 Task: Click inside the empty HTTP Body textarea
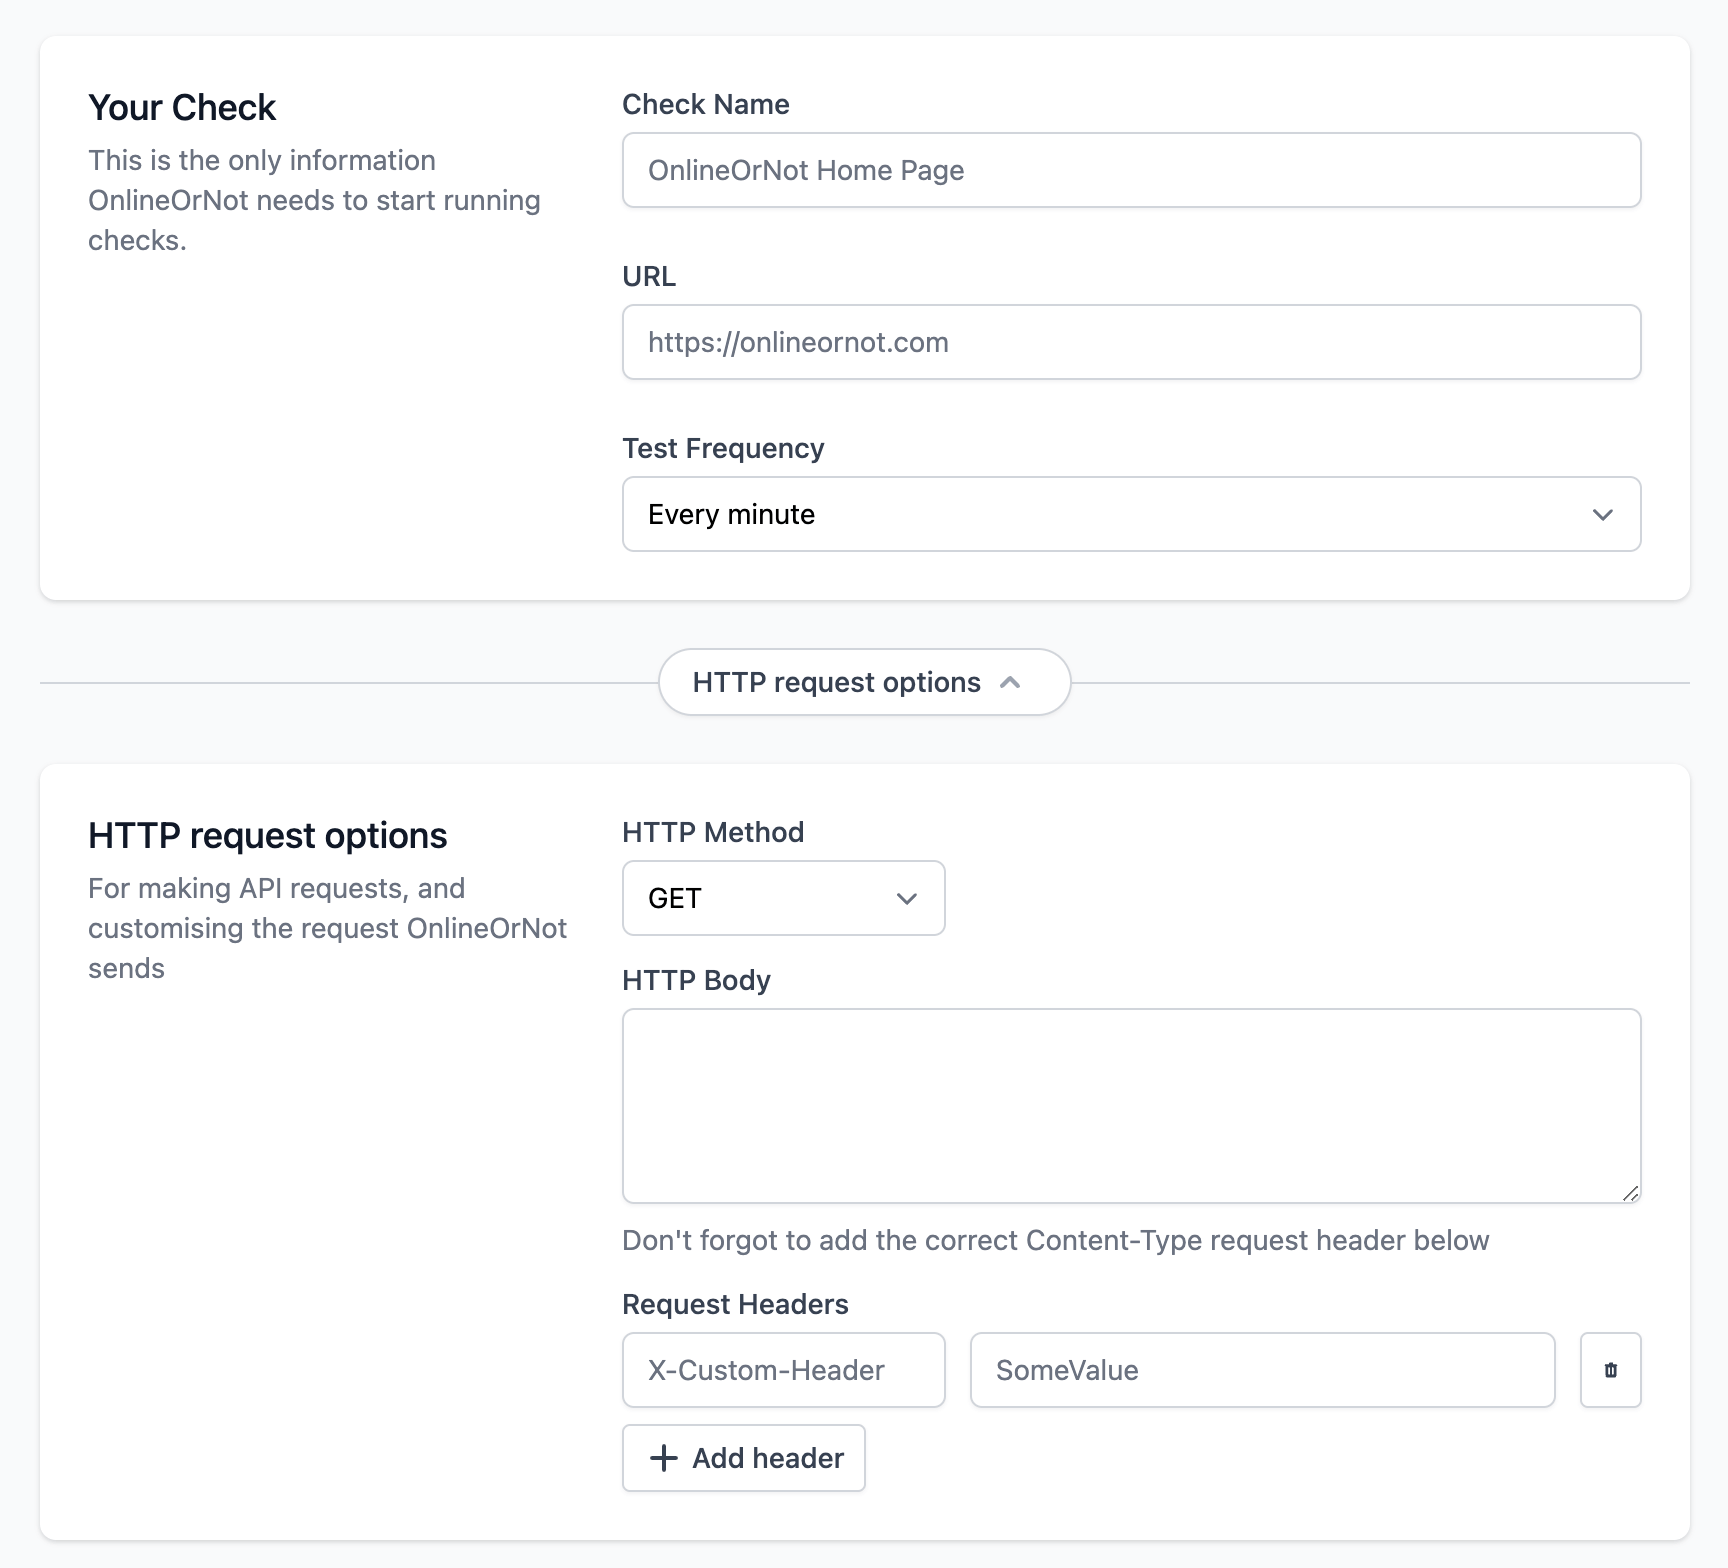tap(1130, 1105)
